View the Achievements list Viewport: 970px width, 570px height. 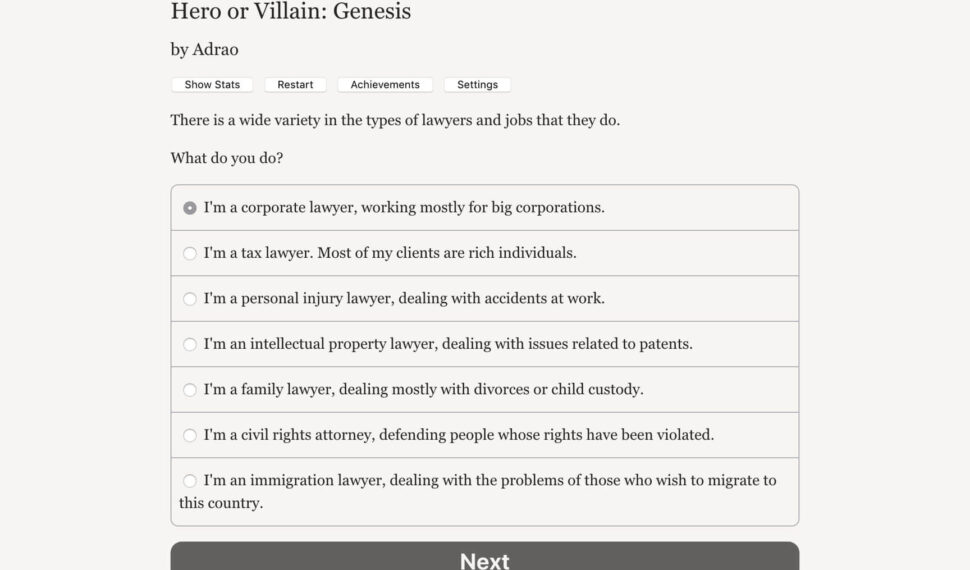click(x=385, y=85)
